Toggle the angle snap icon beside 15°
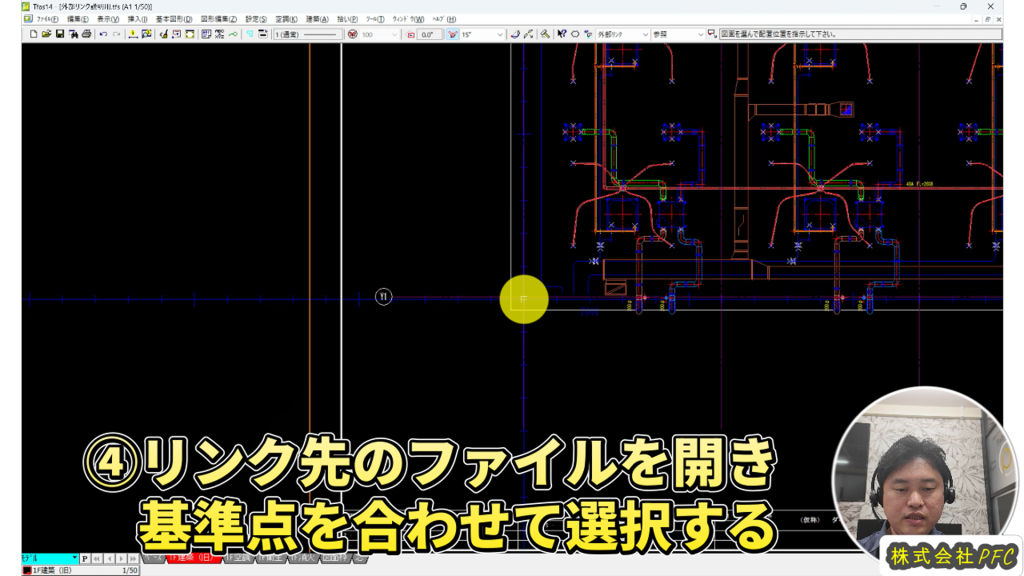1024x576 pixels. click(452, 34)
